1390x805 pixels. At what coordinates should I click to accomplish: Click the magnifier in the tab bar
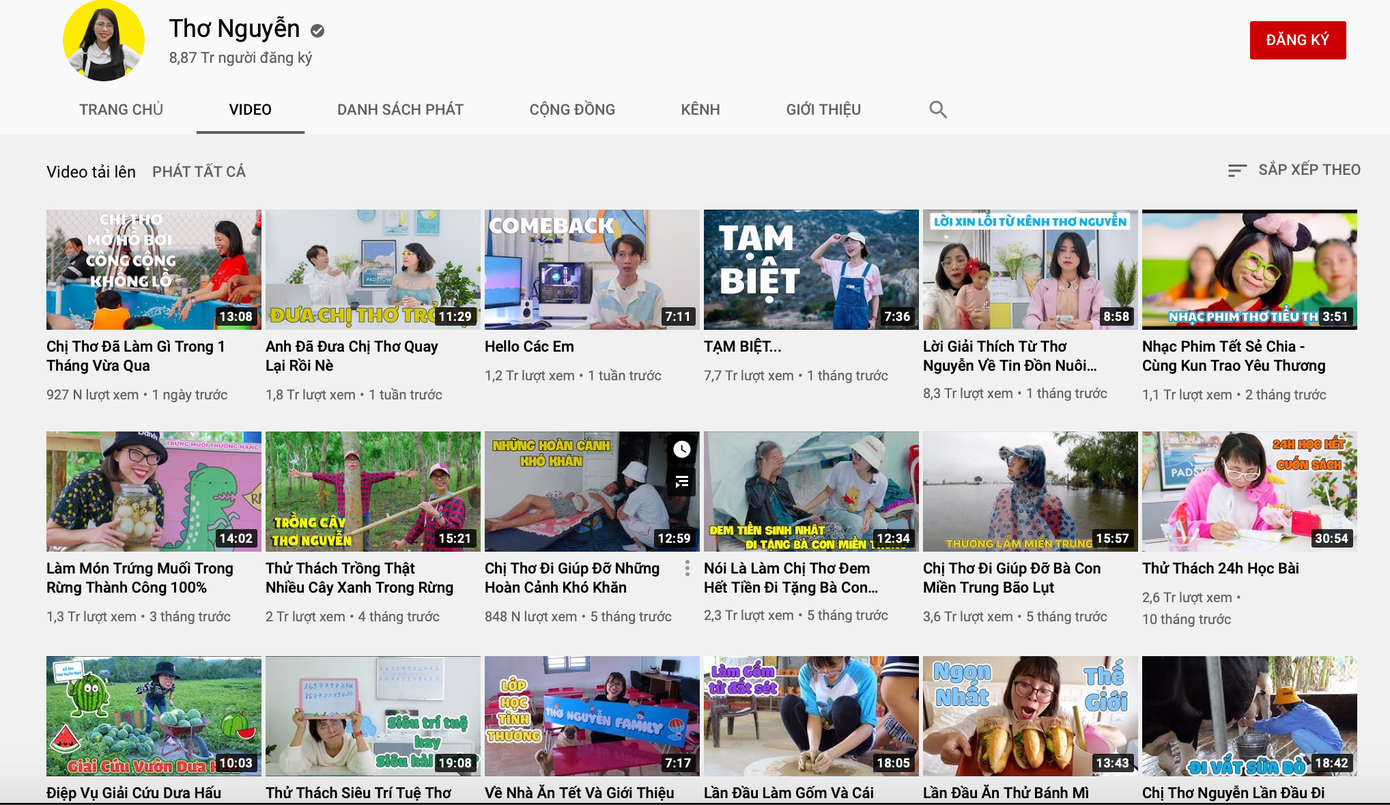(x=937, y=109)
